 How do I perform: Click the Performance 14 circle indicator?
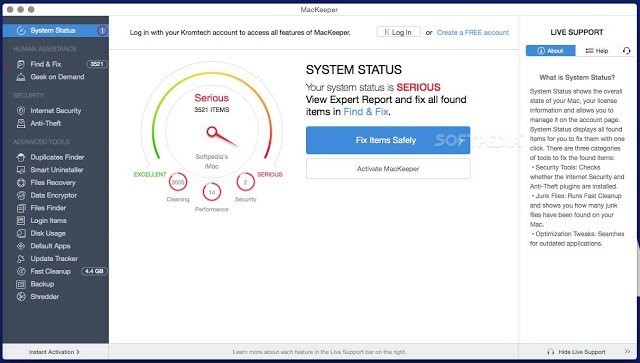point(212,192)
